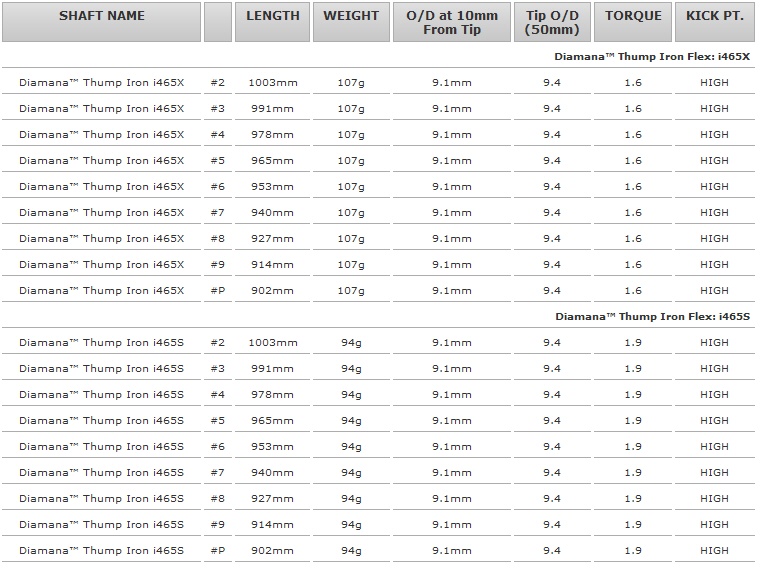This screenshot has height=568, width=763.
Task: Click 914mm in the i465X section
Action: click(x=272, y=265)
